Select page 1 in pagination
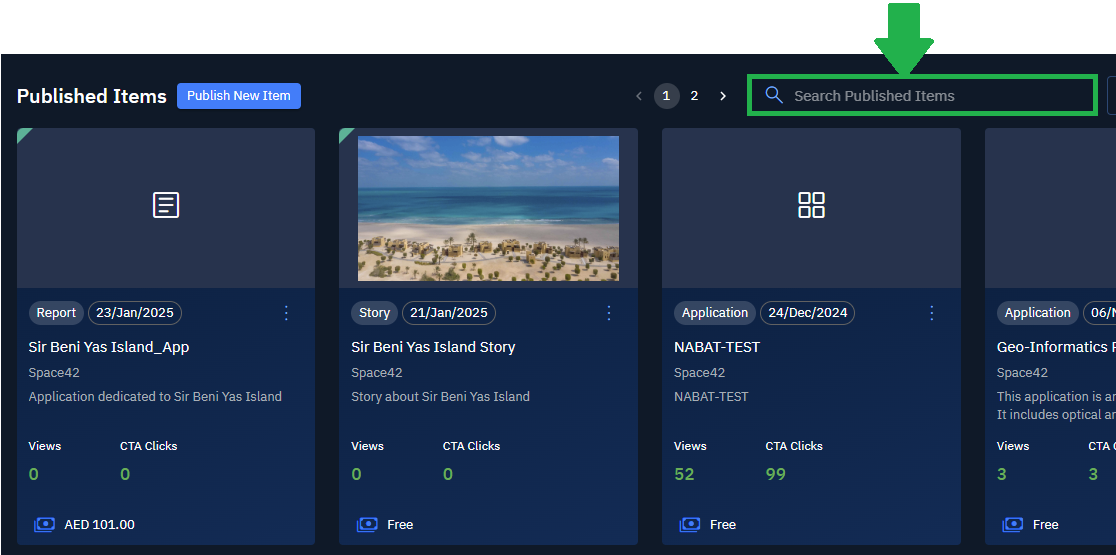The height and width of the screenshot is (555, 1116). click(x=666, y=96)
